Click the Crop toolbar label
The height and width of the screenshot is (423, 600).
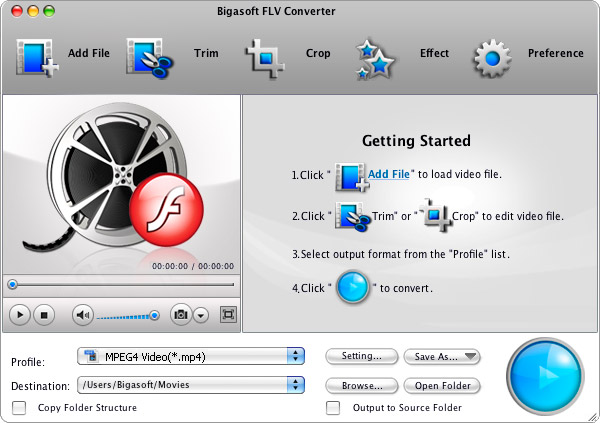coord(318,54)
